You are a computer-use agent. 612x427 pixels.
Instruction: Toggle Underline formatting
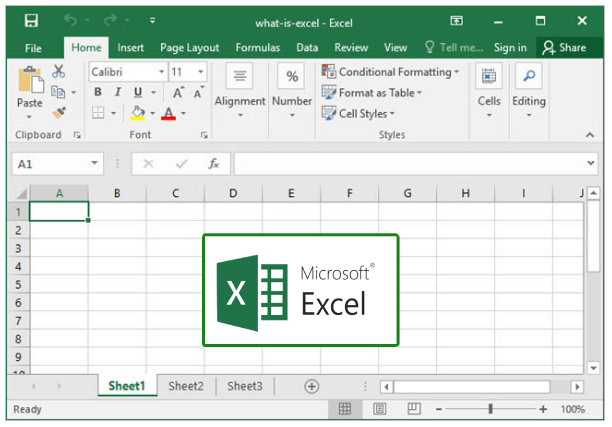(x=138, y=92)
